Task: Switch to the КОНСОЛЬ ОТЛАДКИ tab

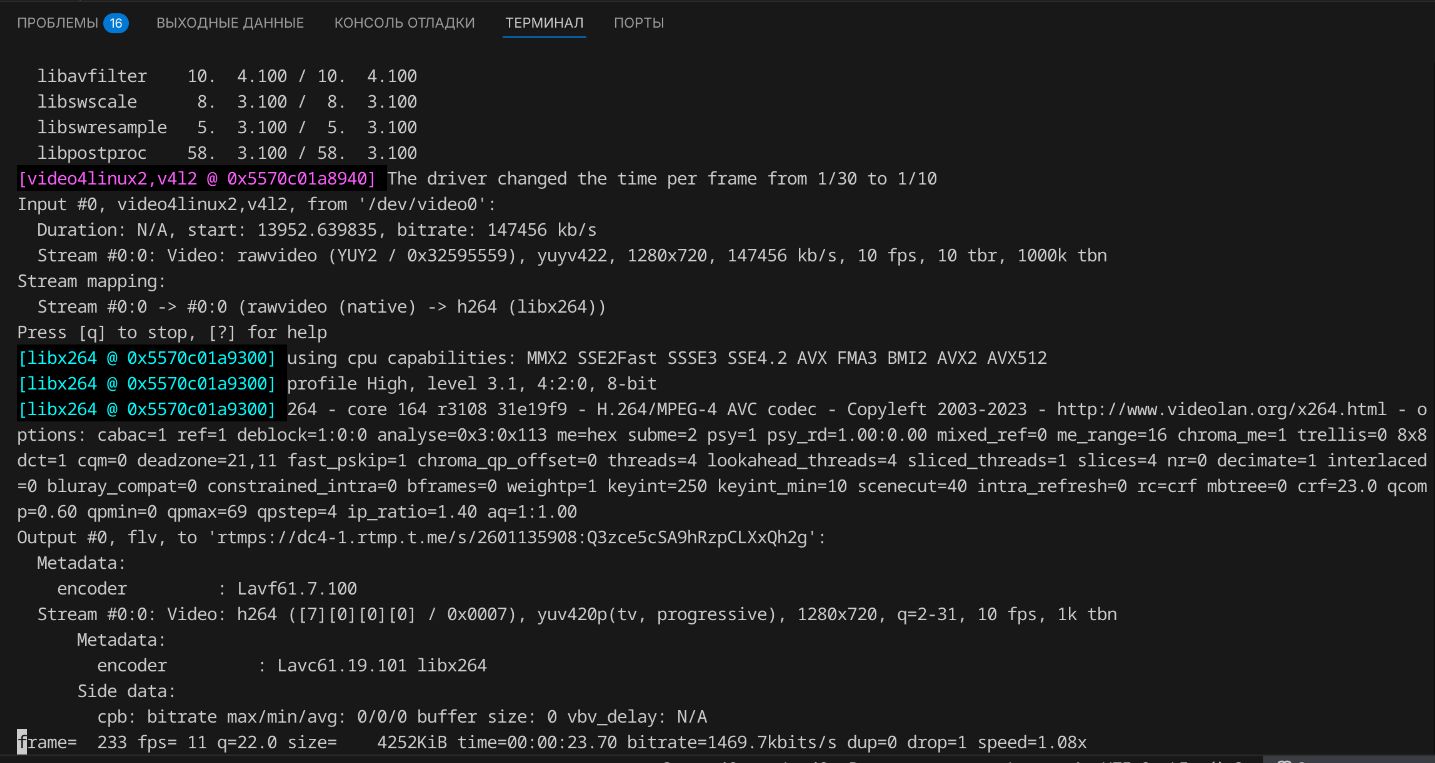Action: pyautogui.click(x=404, y=22)
